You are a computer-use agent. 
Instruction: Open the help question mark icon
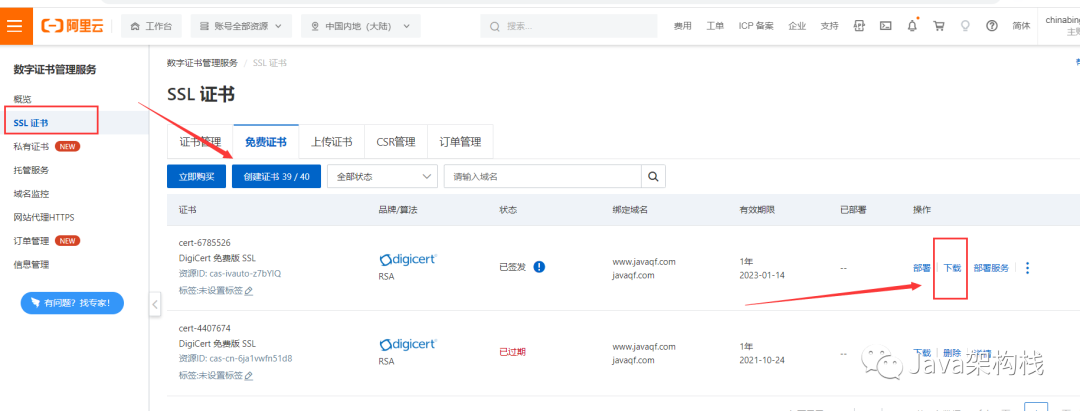pos(992,26)
